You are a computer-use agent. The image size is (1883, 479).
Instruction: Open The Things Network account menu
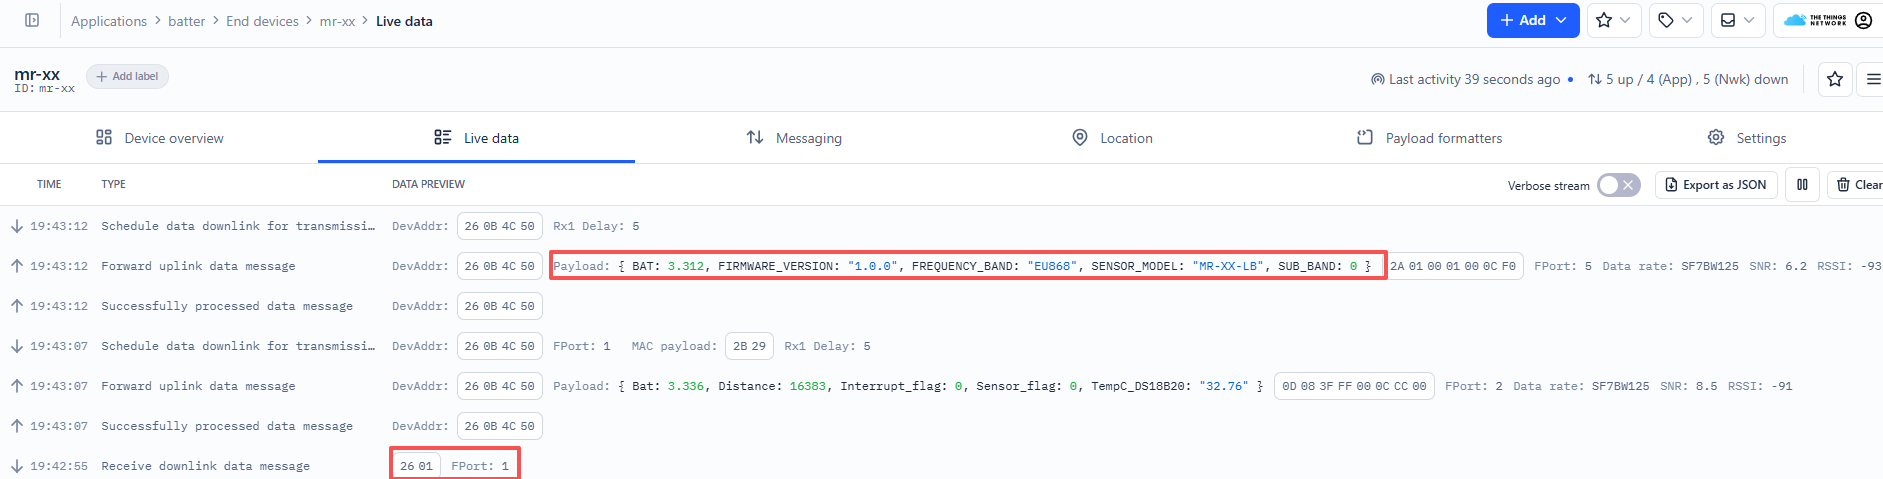(x=1828, y=20)
